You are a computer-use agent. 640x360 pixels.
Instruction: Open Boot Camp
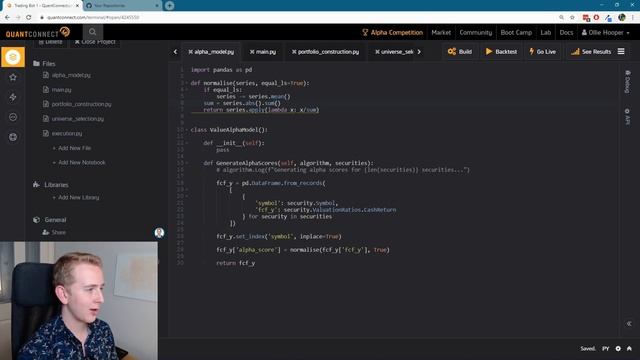point(516,32)
